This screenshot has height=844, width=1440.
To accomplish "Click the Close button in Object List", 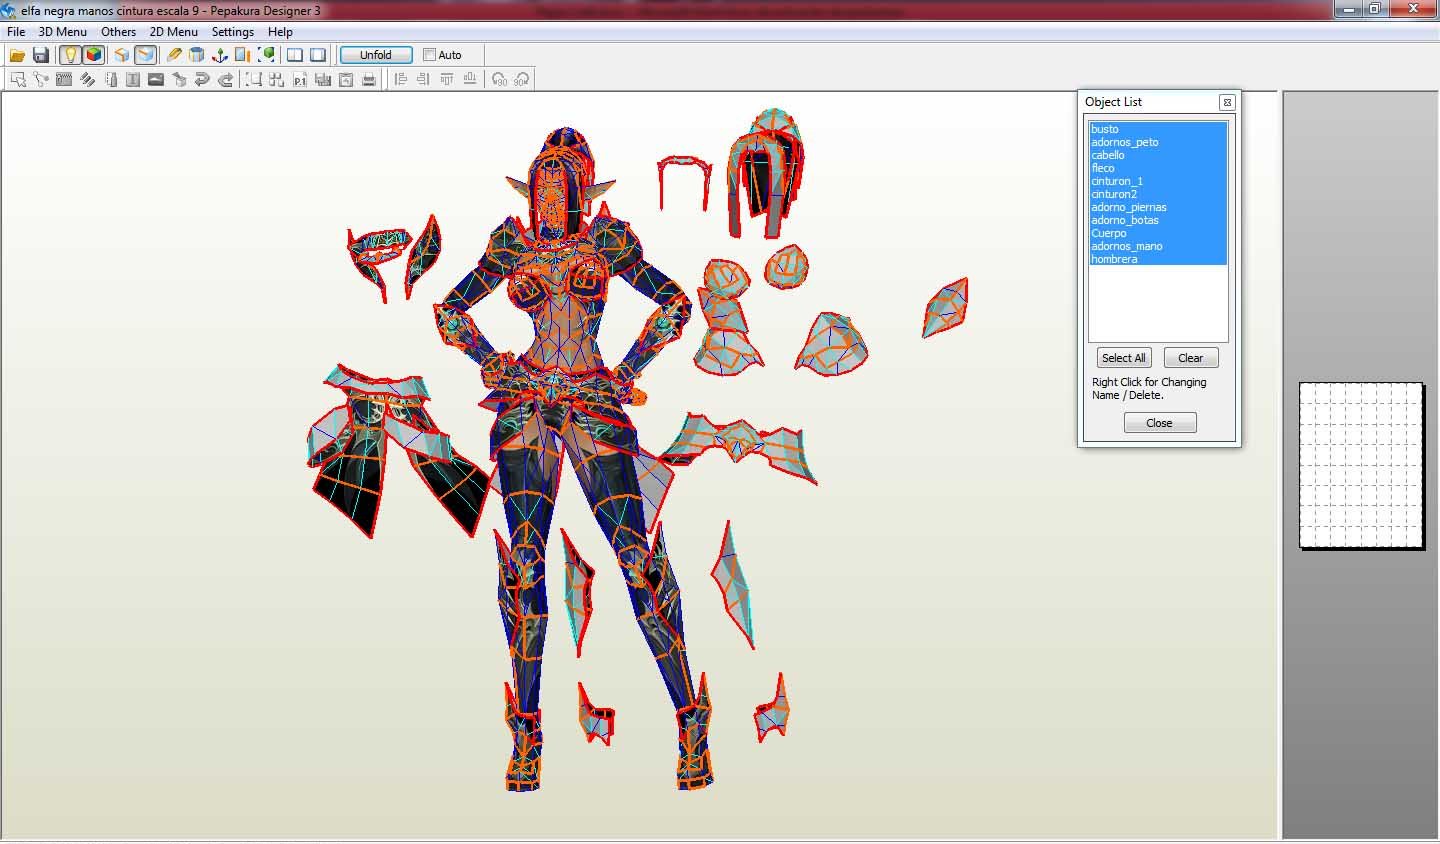I will click(x=1160, y=423).
